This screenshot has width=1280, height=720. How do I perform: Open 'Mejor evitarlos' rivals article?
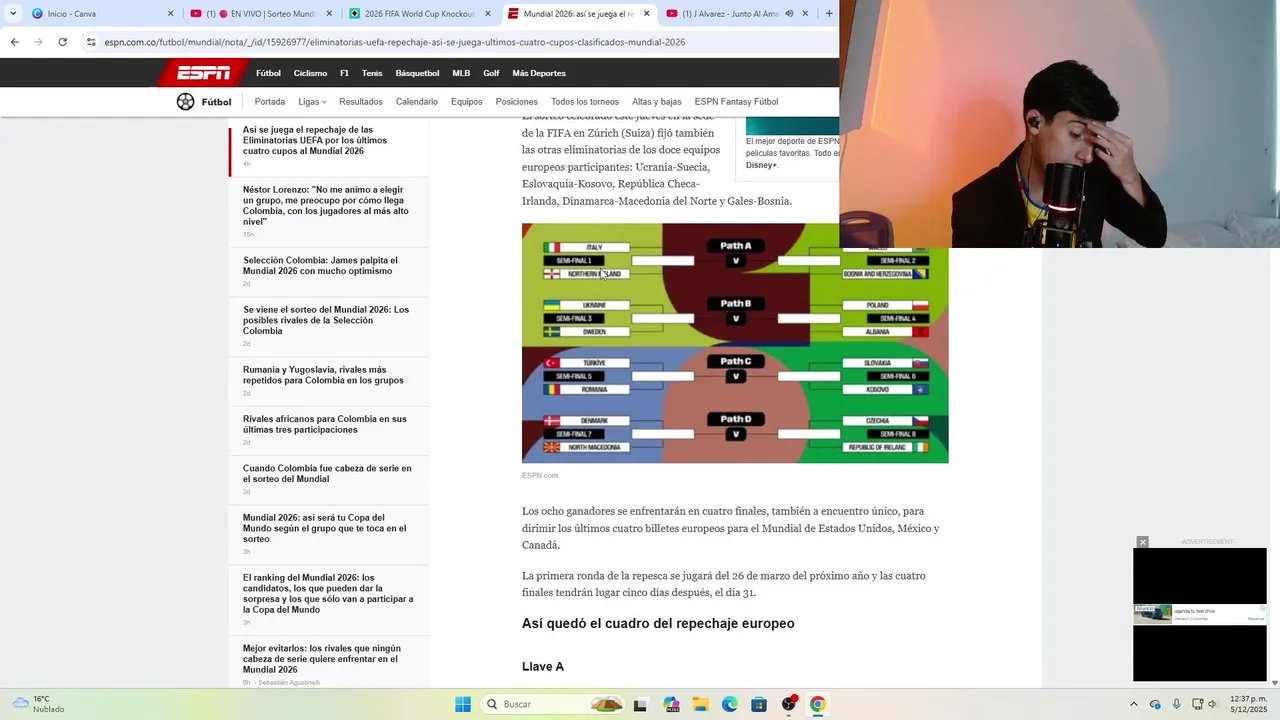322,658
